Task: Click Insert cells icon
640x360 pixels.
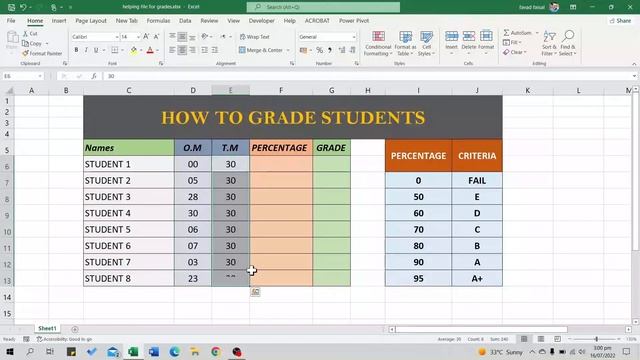Action: pos(451,36)
